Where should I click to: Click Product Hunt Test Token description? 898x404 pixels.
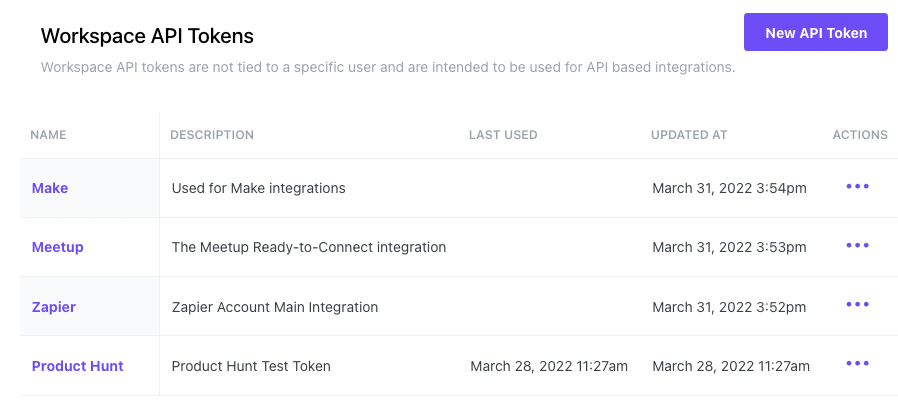[x=251, y=366]
